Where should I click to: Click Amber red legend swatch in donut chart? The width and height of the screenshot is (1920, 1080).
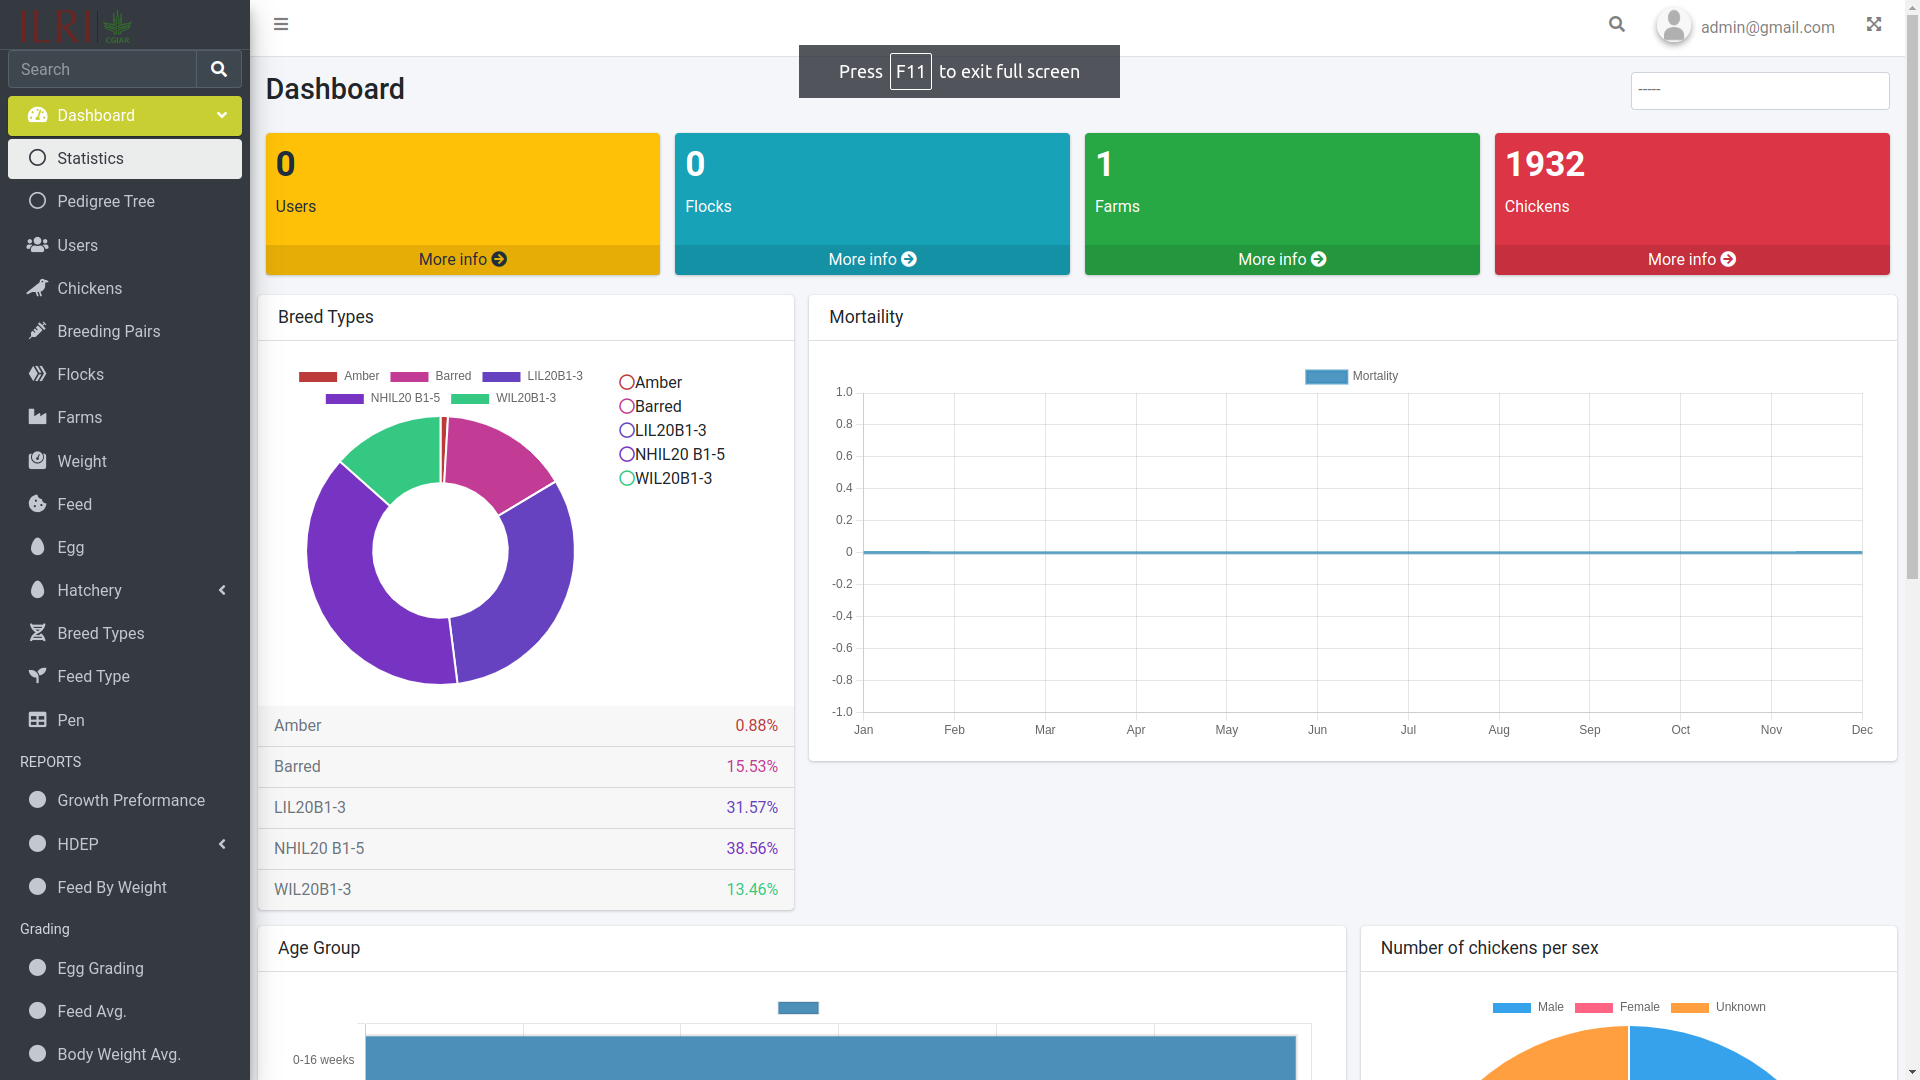[318, 377]
